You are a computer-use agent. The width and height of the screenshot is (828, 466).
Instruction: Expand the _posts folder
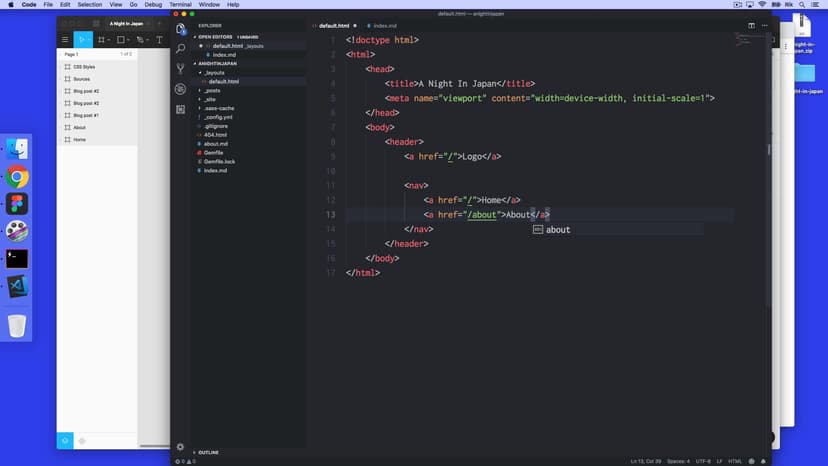[211, 90]
